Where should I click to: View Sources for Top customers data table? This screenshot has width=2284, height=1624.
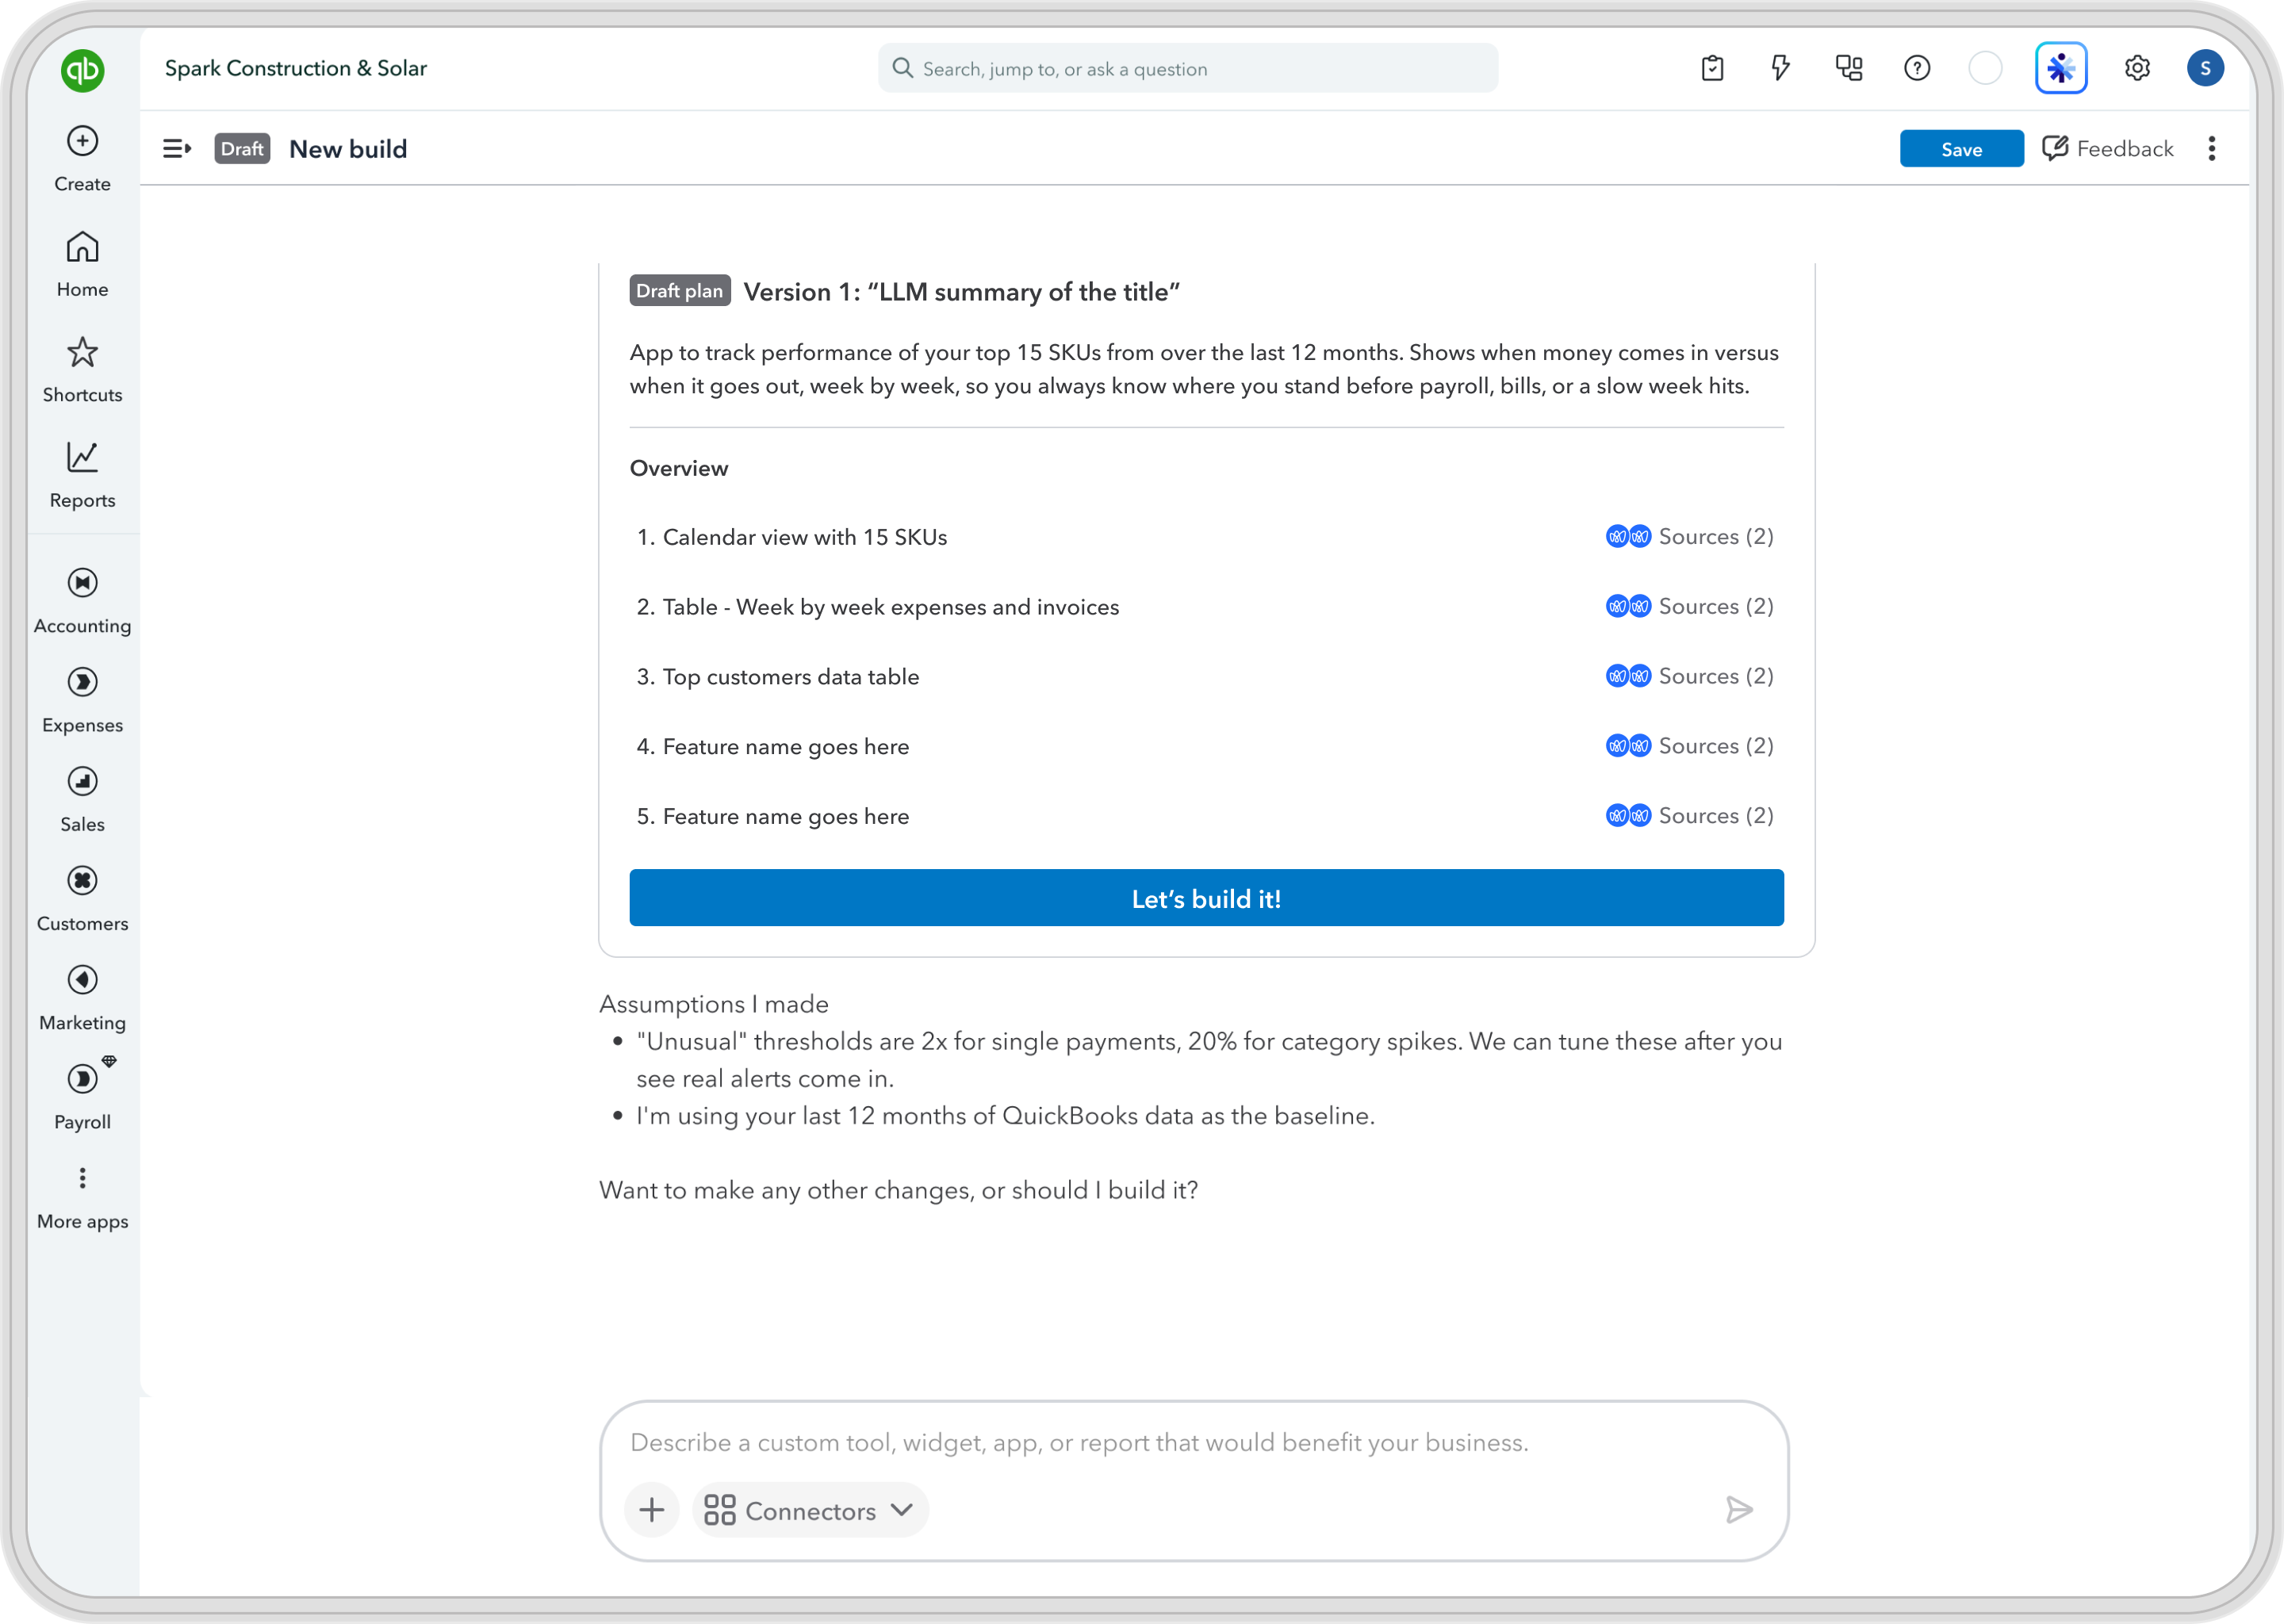click(1689, 677)
